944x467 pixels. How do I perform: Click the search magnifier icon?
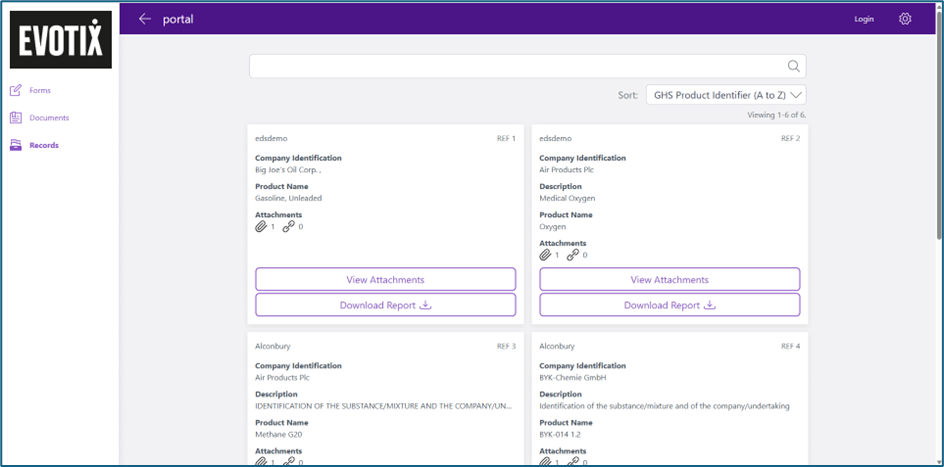[793, 67]
